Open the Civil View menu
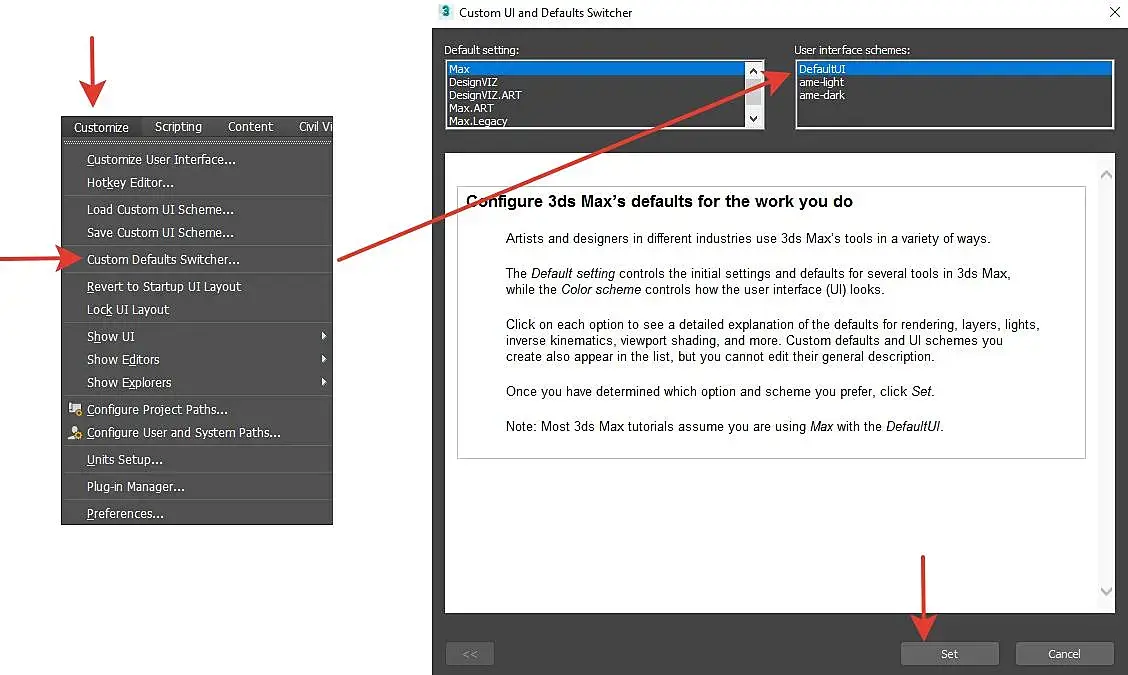Image resolution: width=1128 pixels, height=675 pixels. (x=315, y=127)
